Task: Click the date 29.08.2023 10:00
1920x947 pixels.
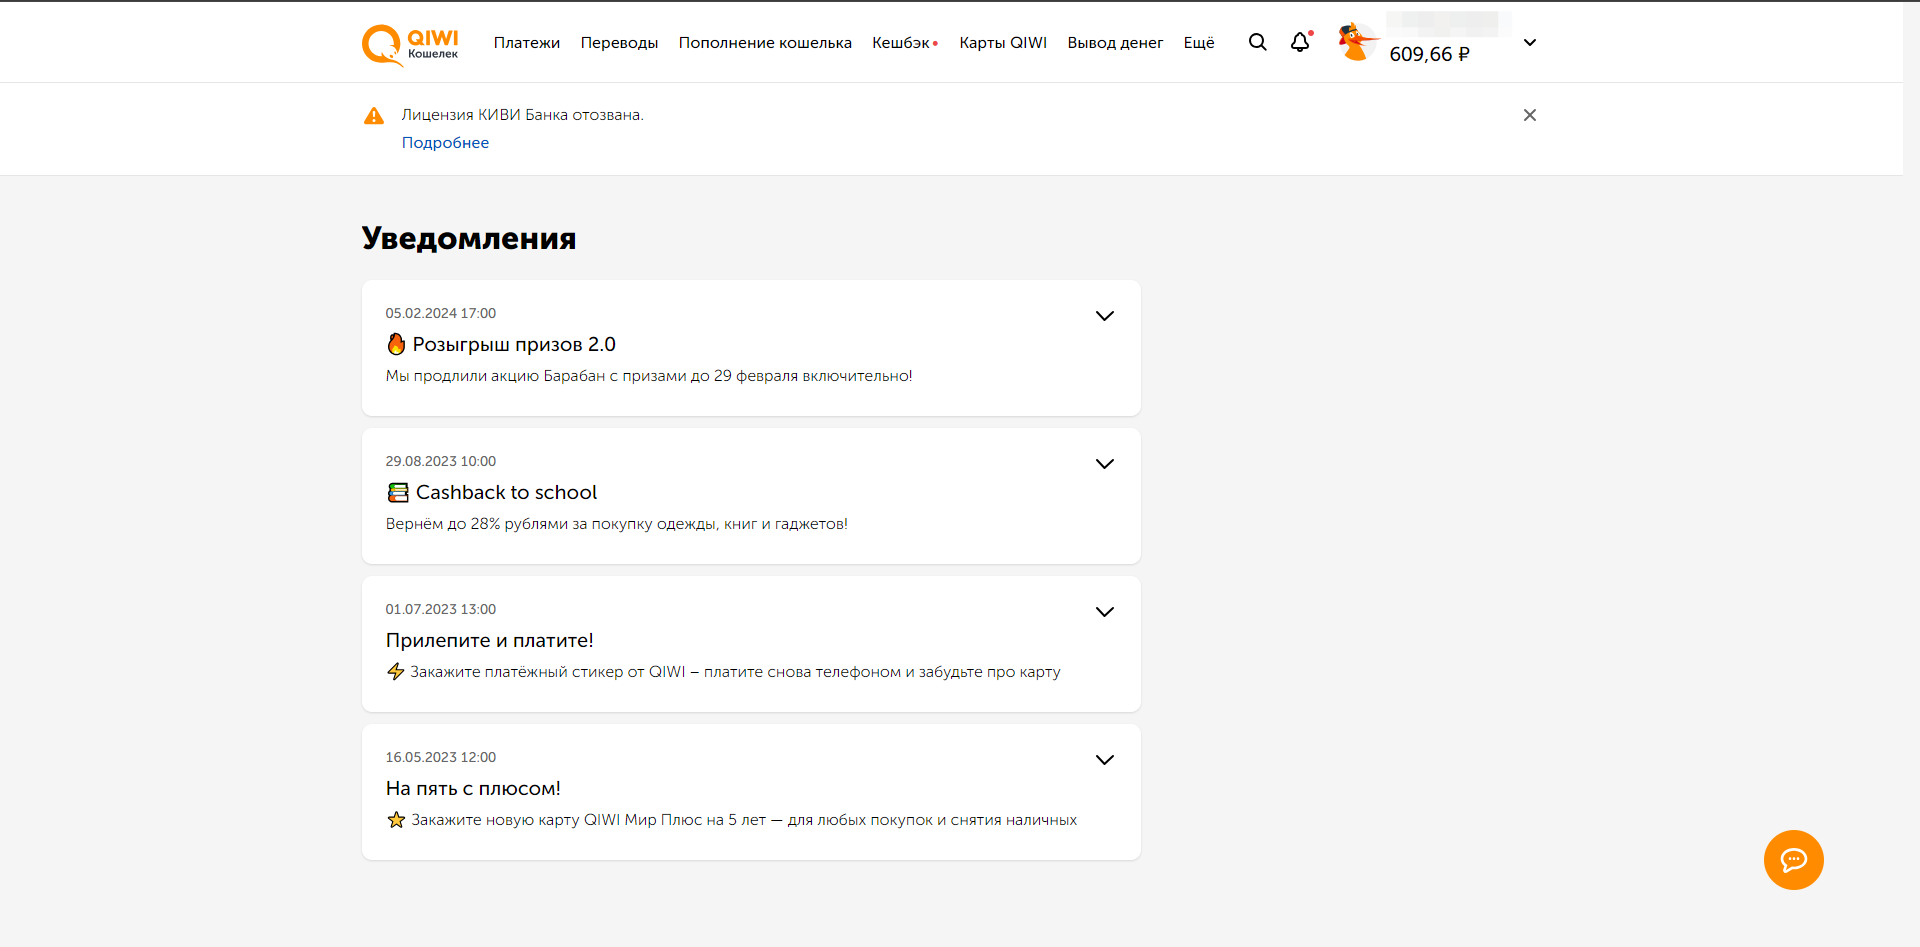Action: click(x=441, y=462)
